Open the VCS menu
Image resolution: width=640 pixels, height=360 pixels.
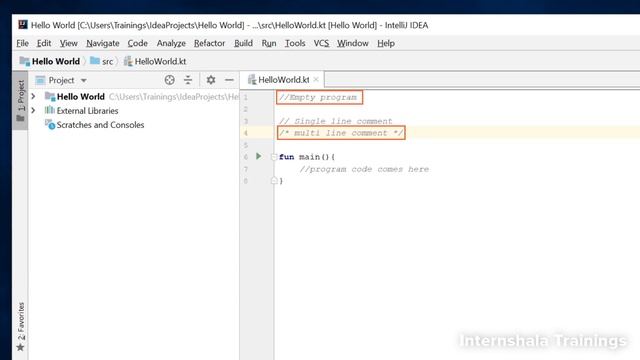click(x=321, y=43)
